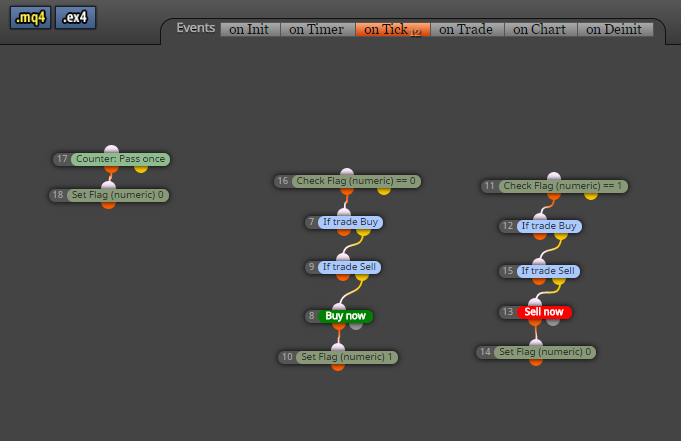The image size is (681, 441).
Task: Click orange output connector of block 14
Action: pos(536,361)
